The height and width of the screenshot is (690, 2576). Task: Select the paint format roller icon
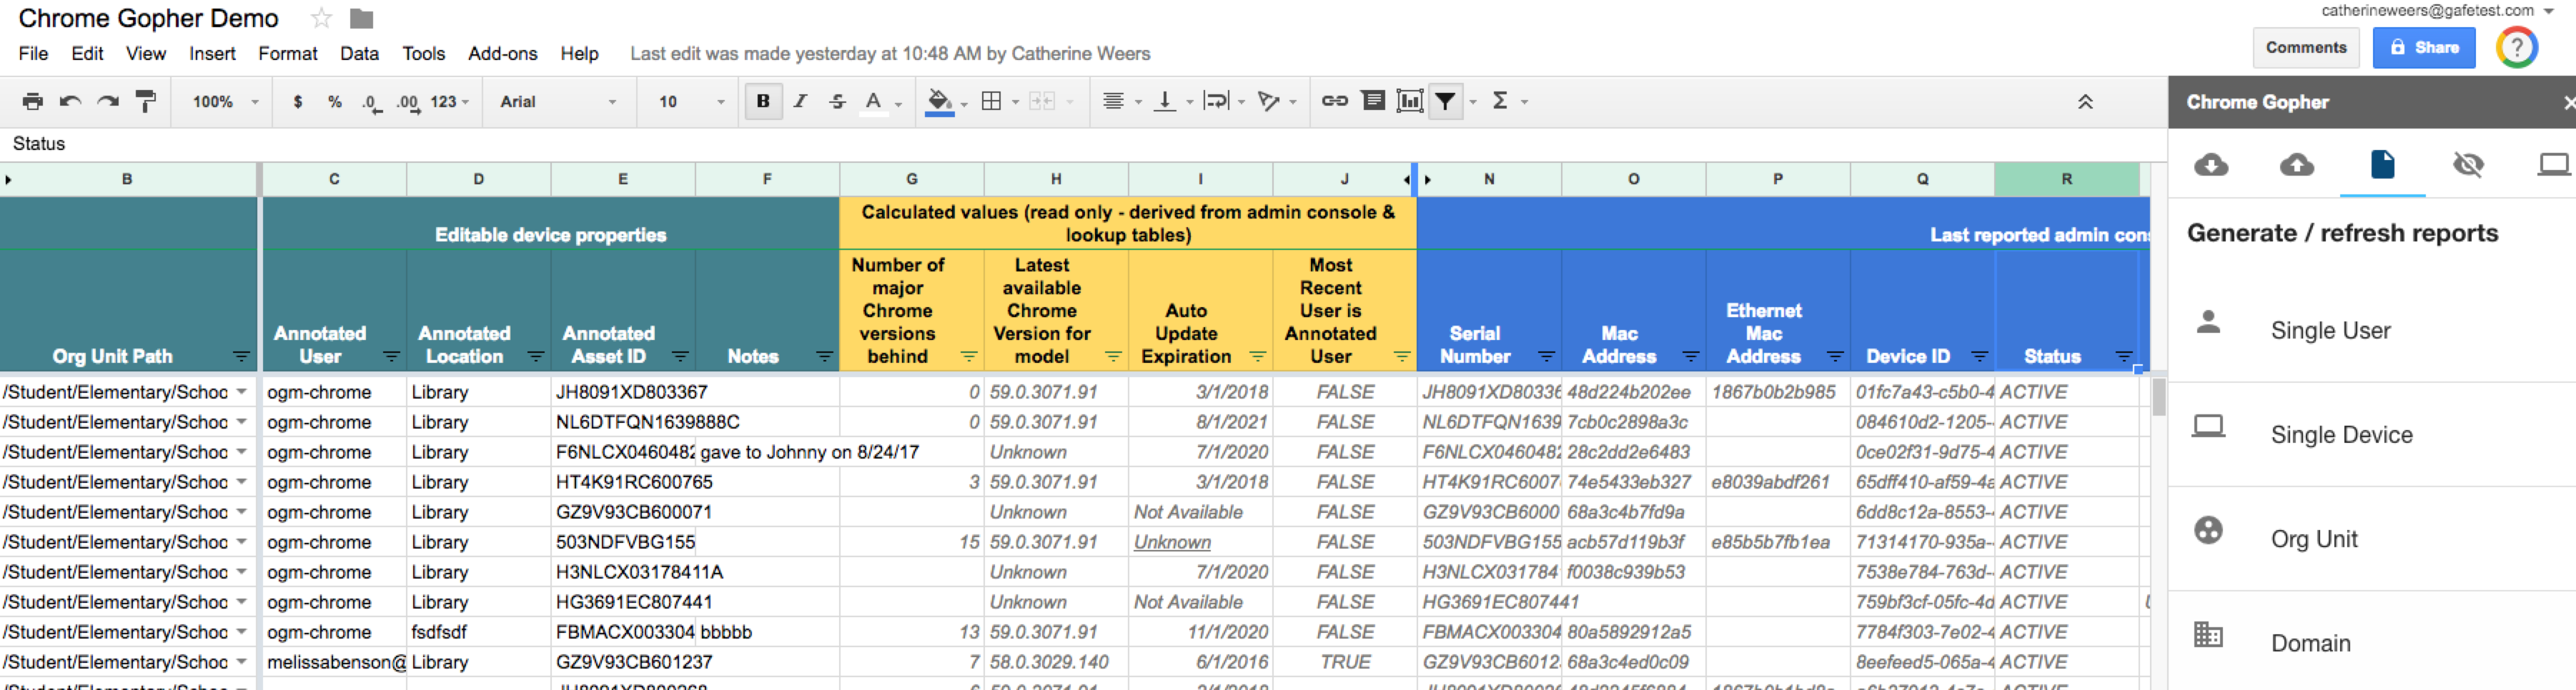click(146, 101)
